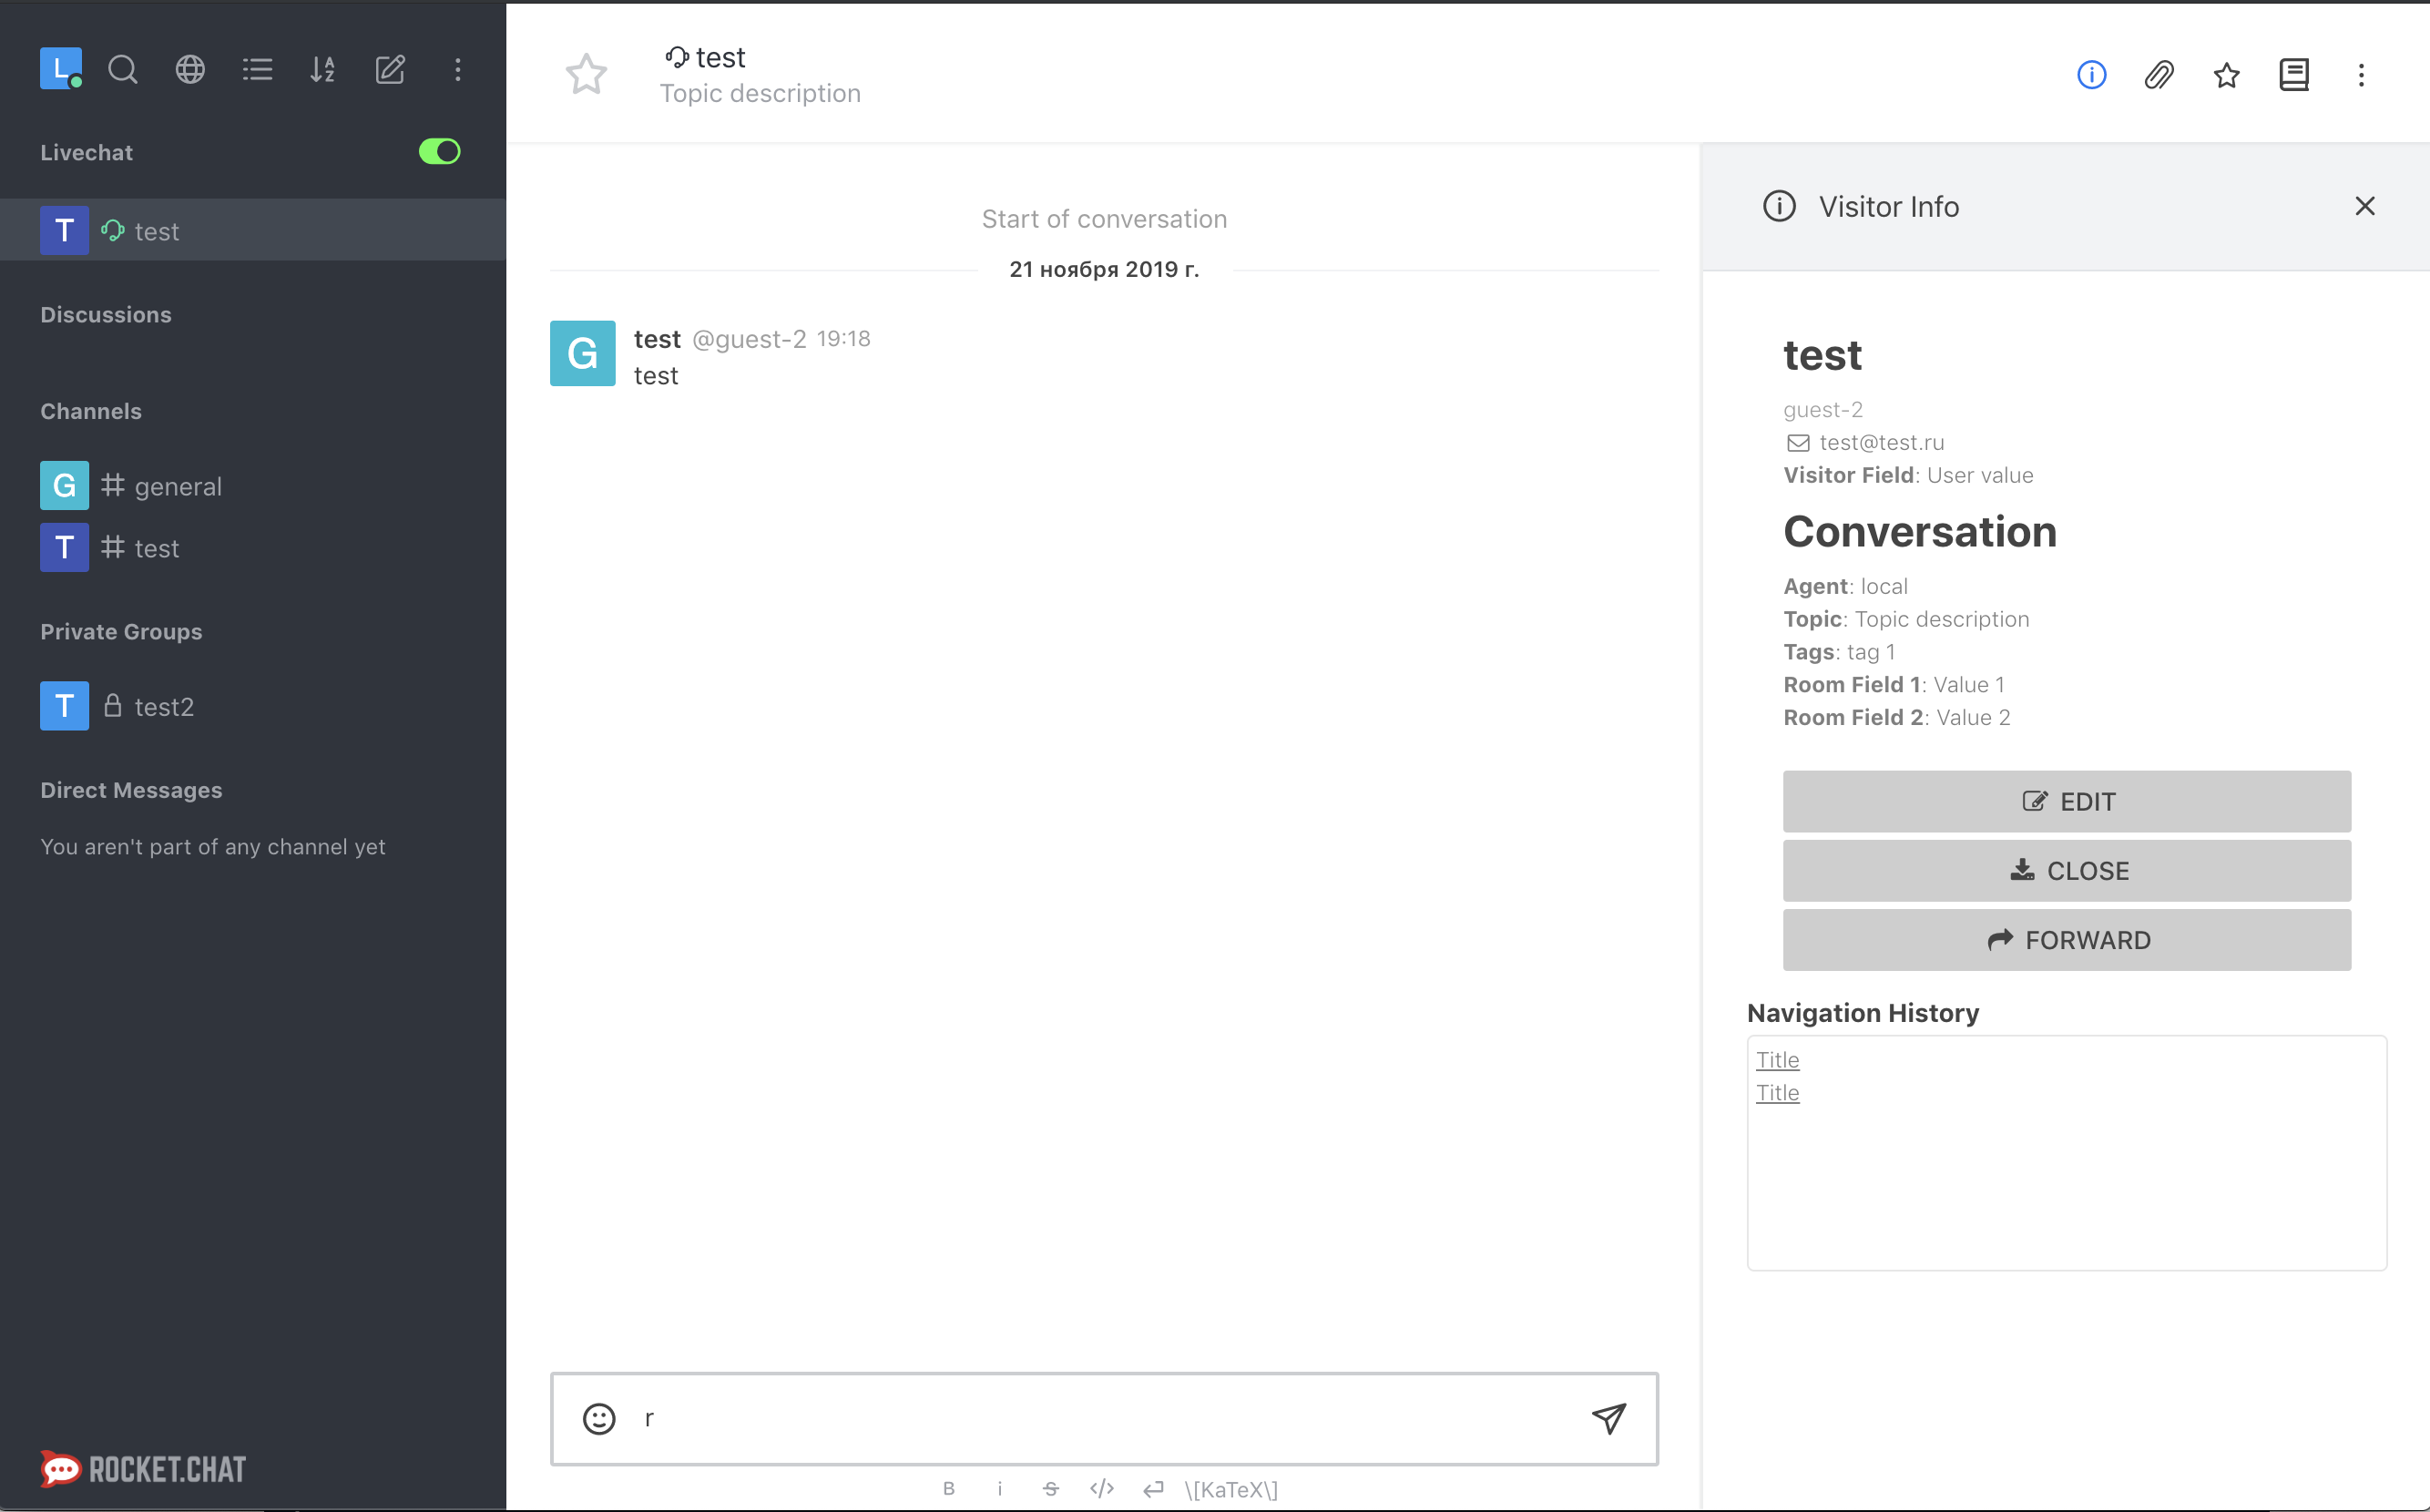Open the canned responses book icon

pos(2294,75)
